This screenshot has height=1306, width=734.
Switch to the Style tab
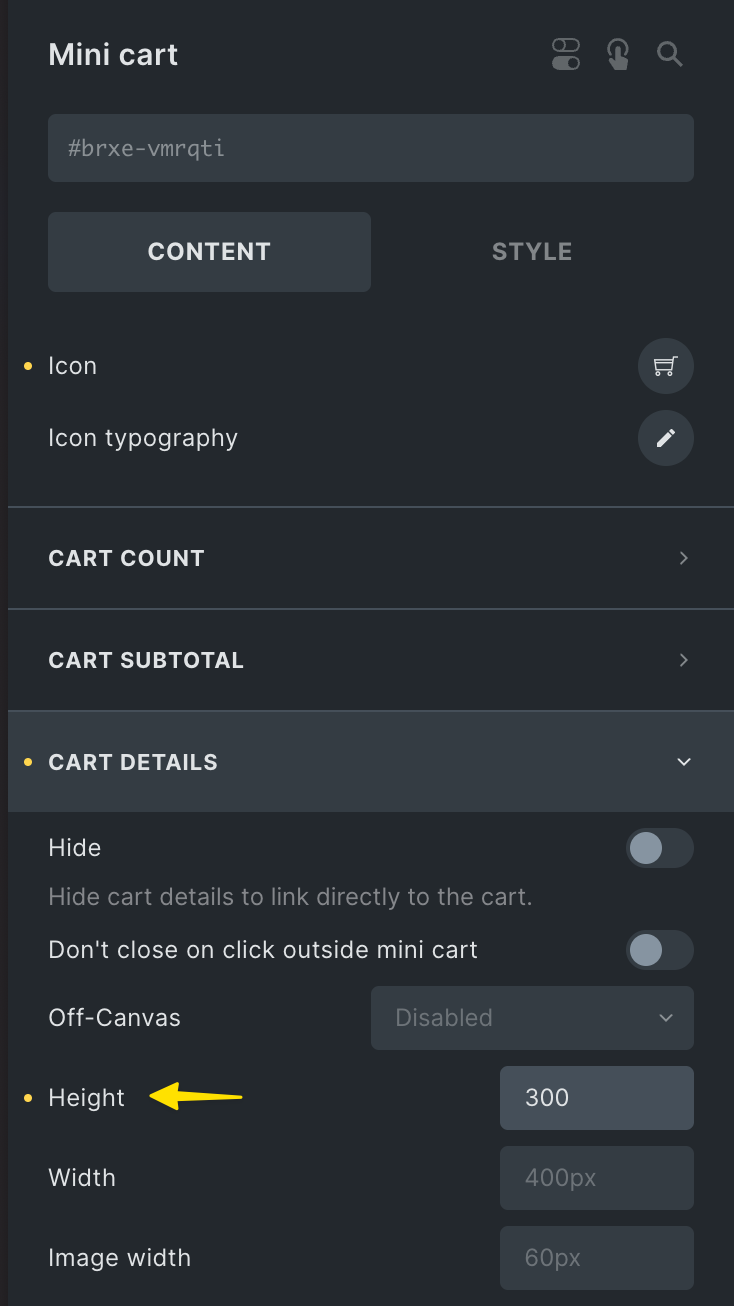[531, 252]
